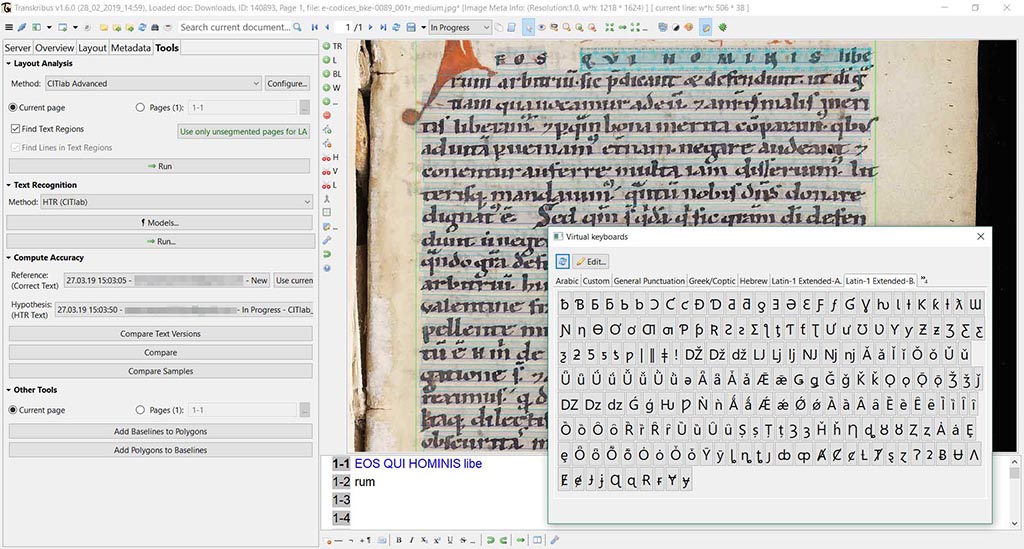
Task: Show more virtual keyboard tabs
Action: (x=924, y=280)
